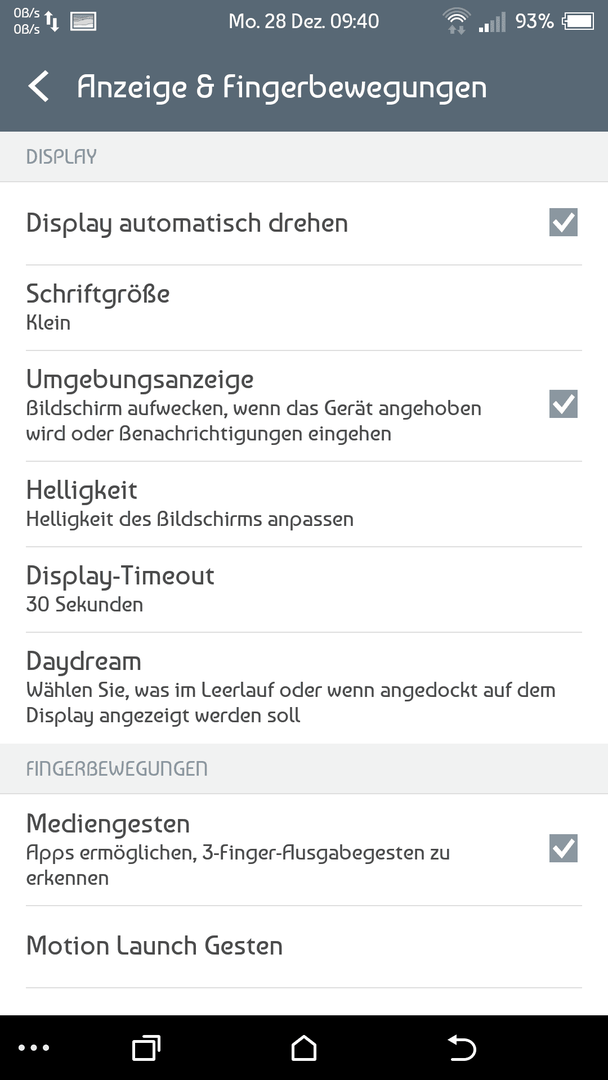Image resolution: width=608 pixels, height=1080 pixels.
Task: Disable the Mediengesten checkbox
Action: click(563, 848)
